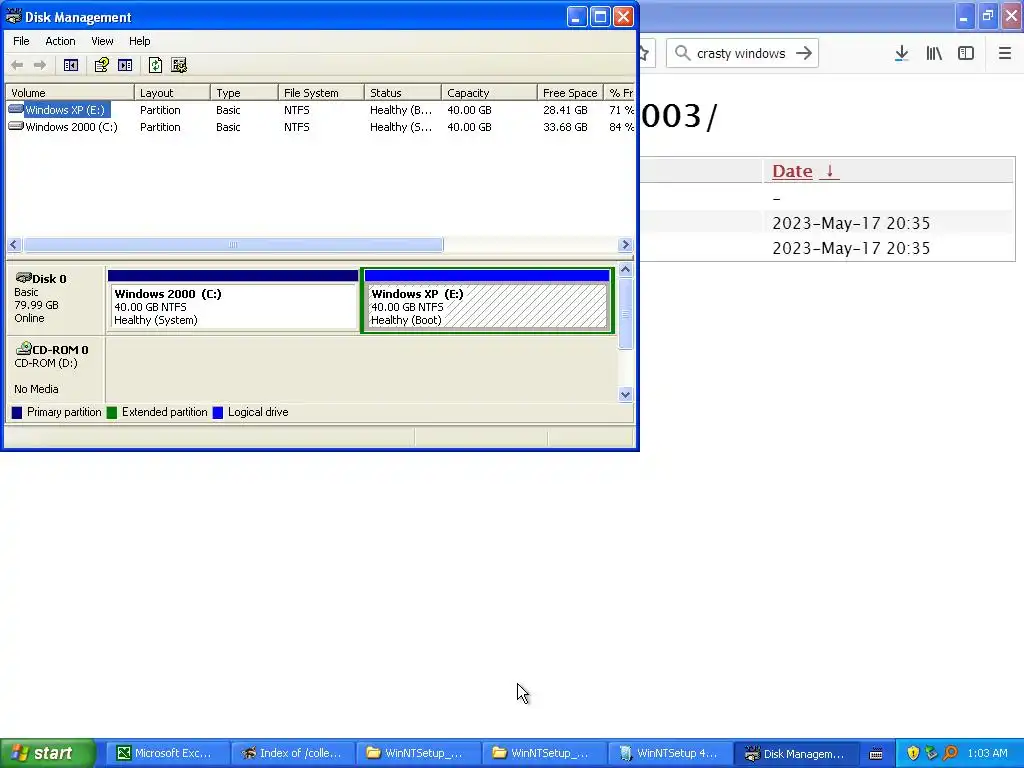The height and width of the screenshot is (768, 1024).
Task: Click the Forward arrow in Disk Management toolbar
Action: 40,65
